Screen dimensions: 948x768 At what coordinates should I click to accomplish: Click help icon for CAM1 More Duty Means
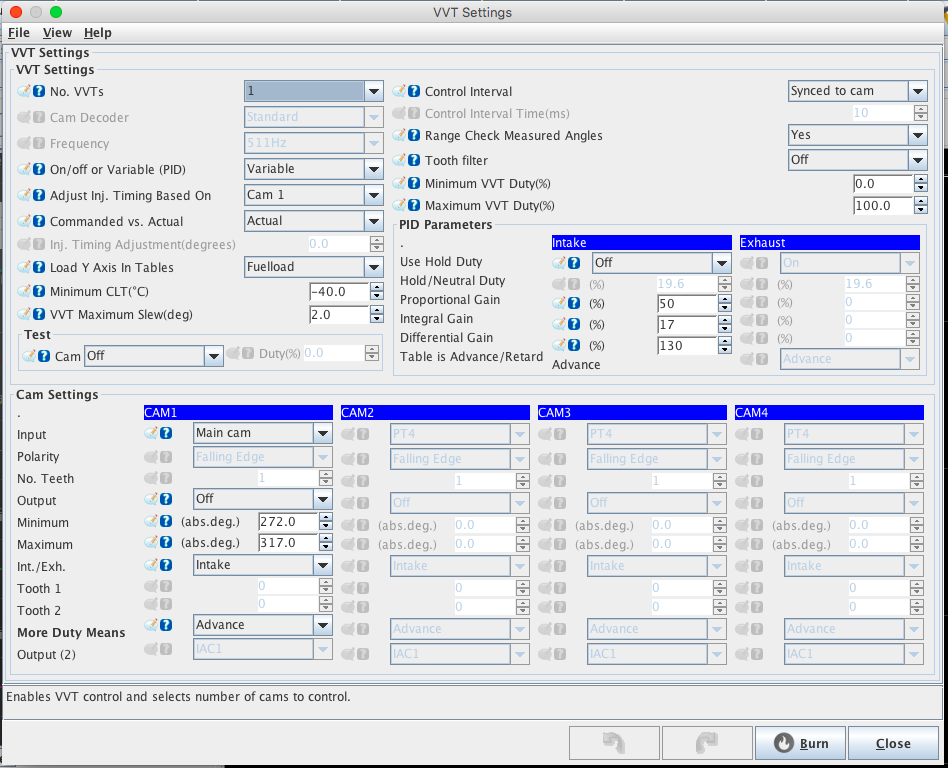point(166,625)
